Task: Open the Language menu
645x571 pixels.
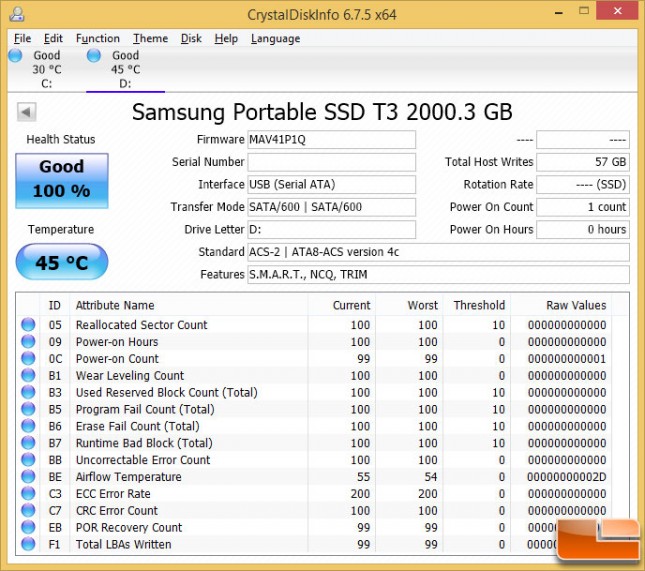Action: coord(276,39)
